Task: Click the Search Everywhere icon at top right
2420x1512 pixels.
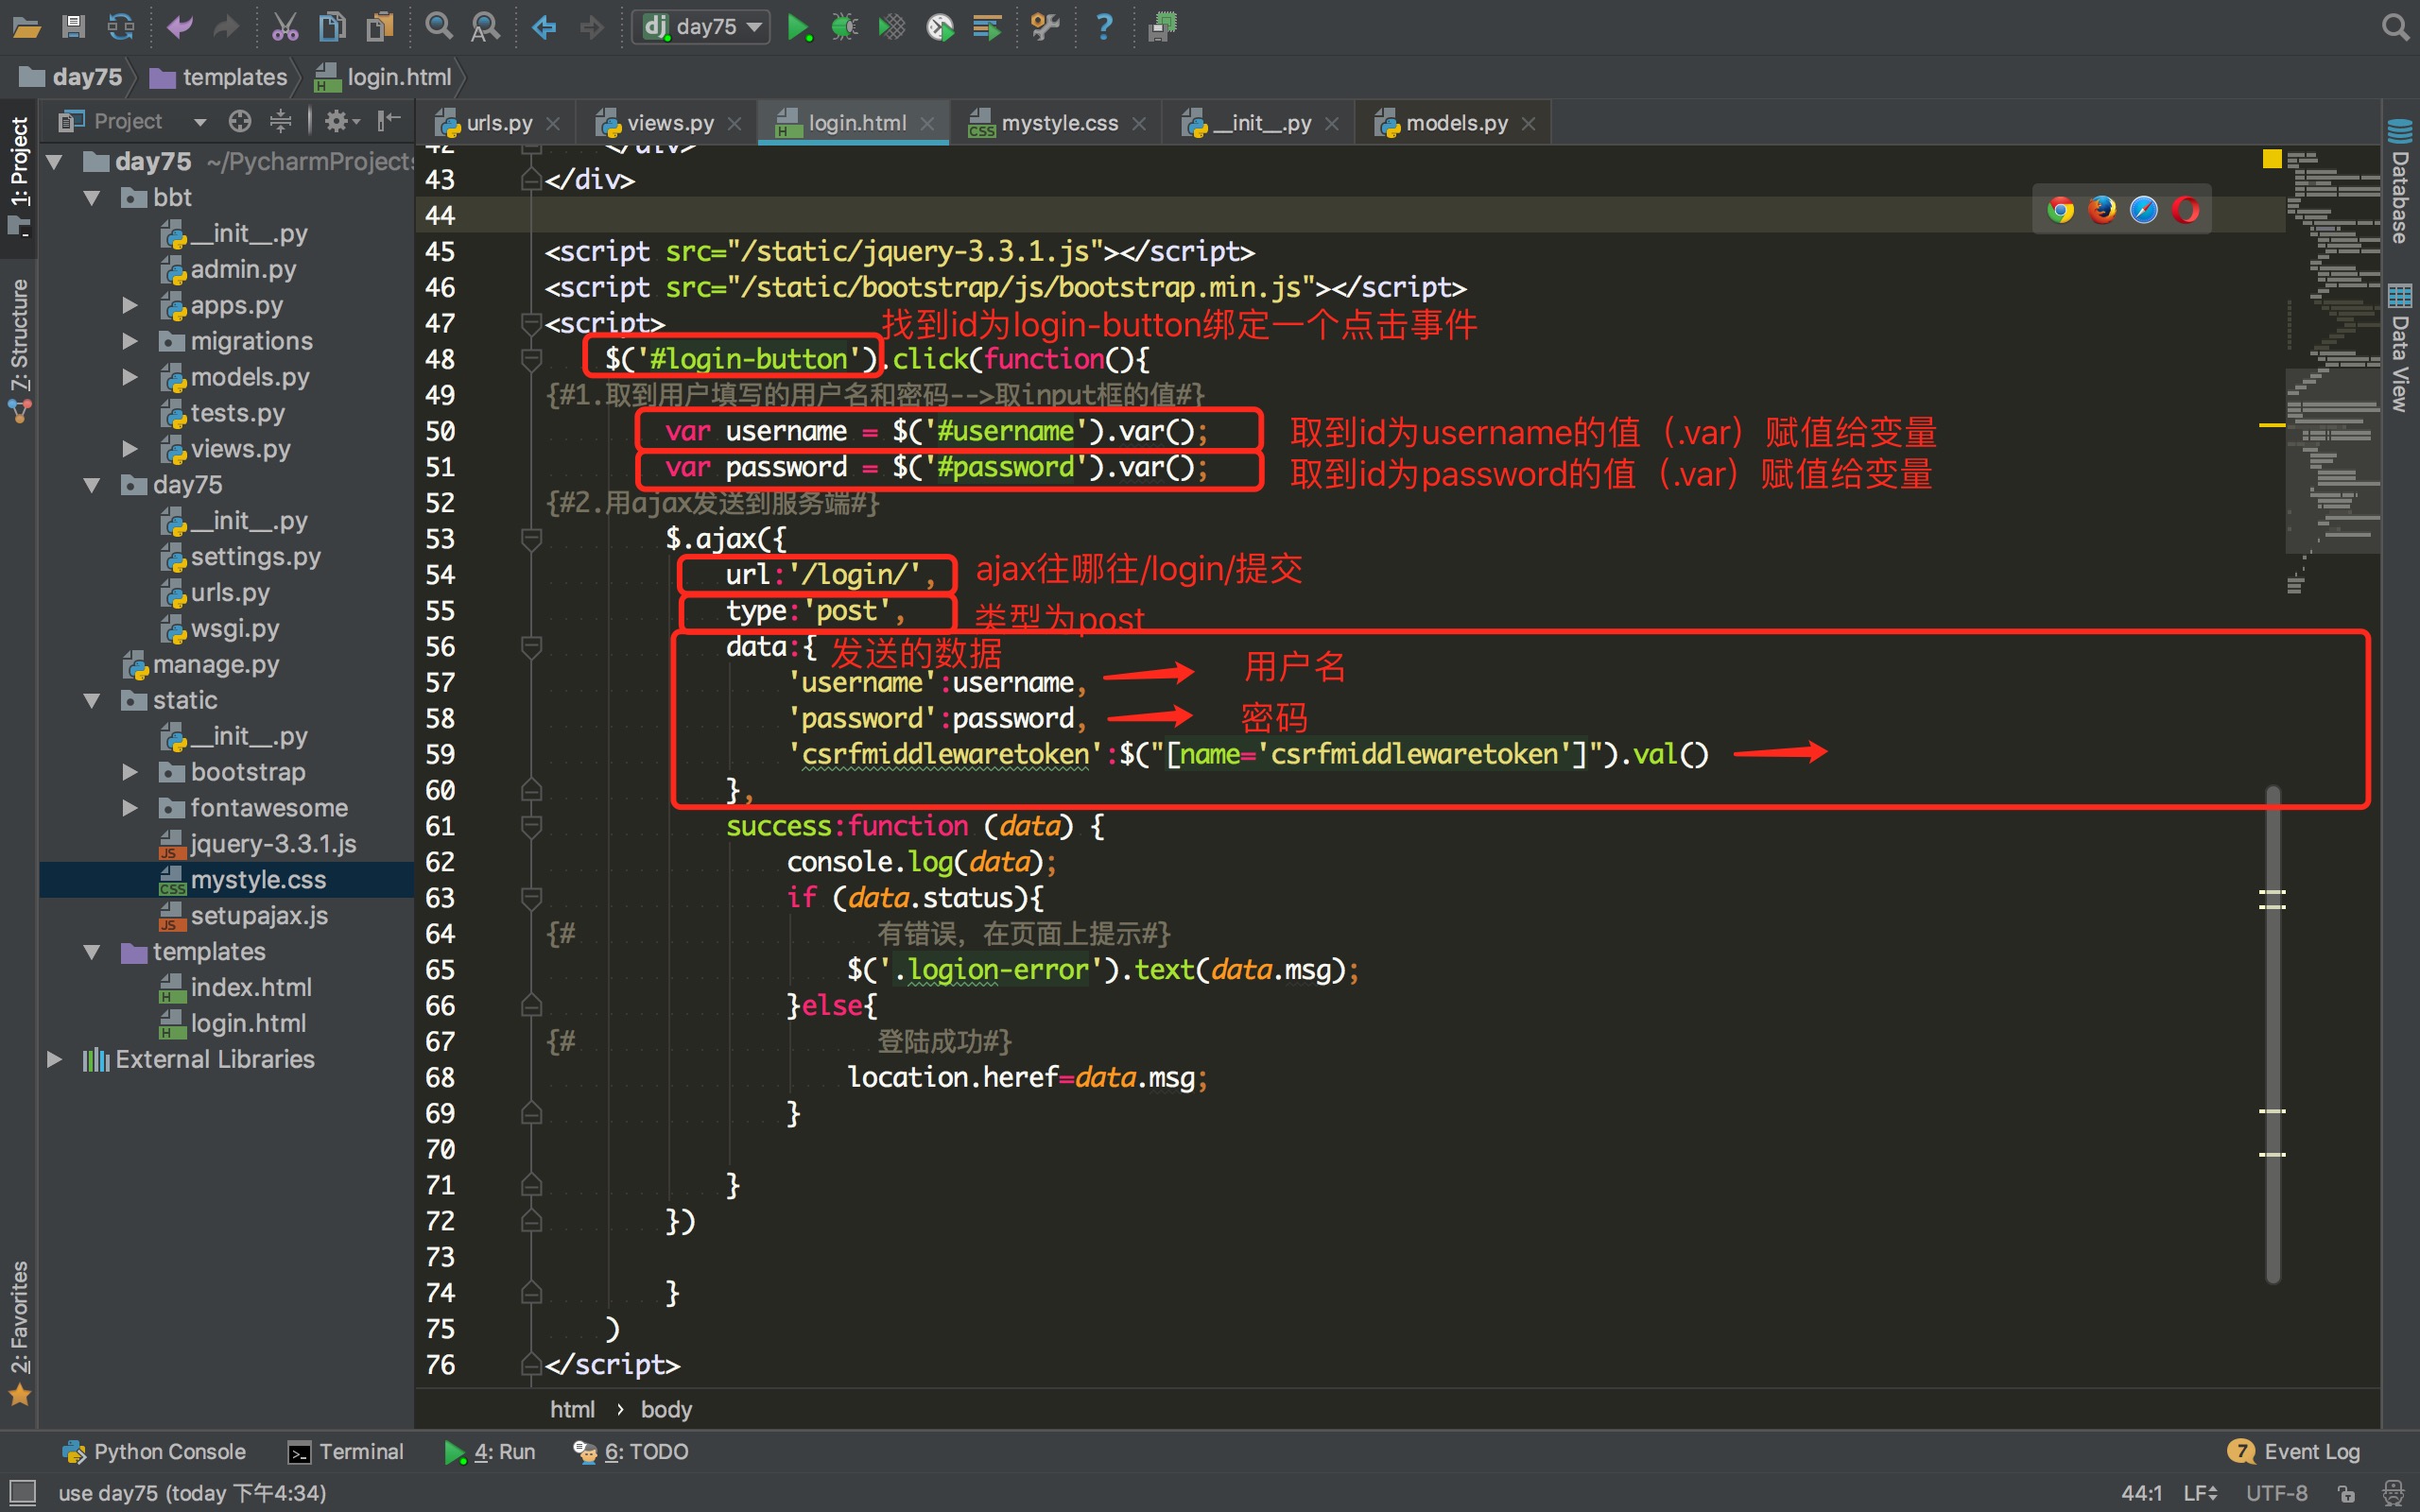Action: coord(2395,27)
